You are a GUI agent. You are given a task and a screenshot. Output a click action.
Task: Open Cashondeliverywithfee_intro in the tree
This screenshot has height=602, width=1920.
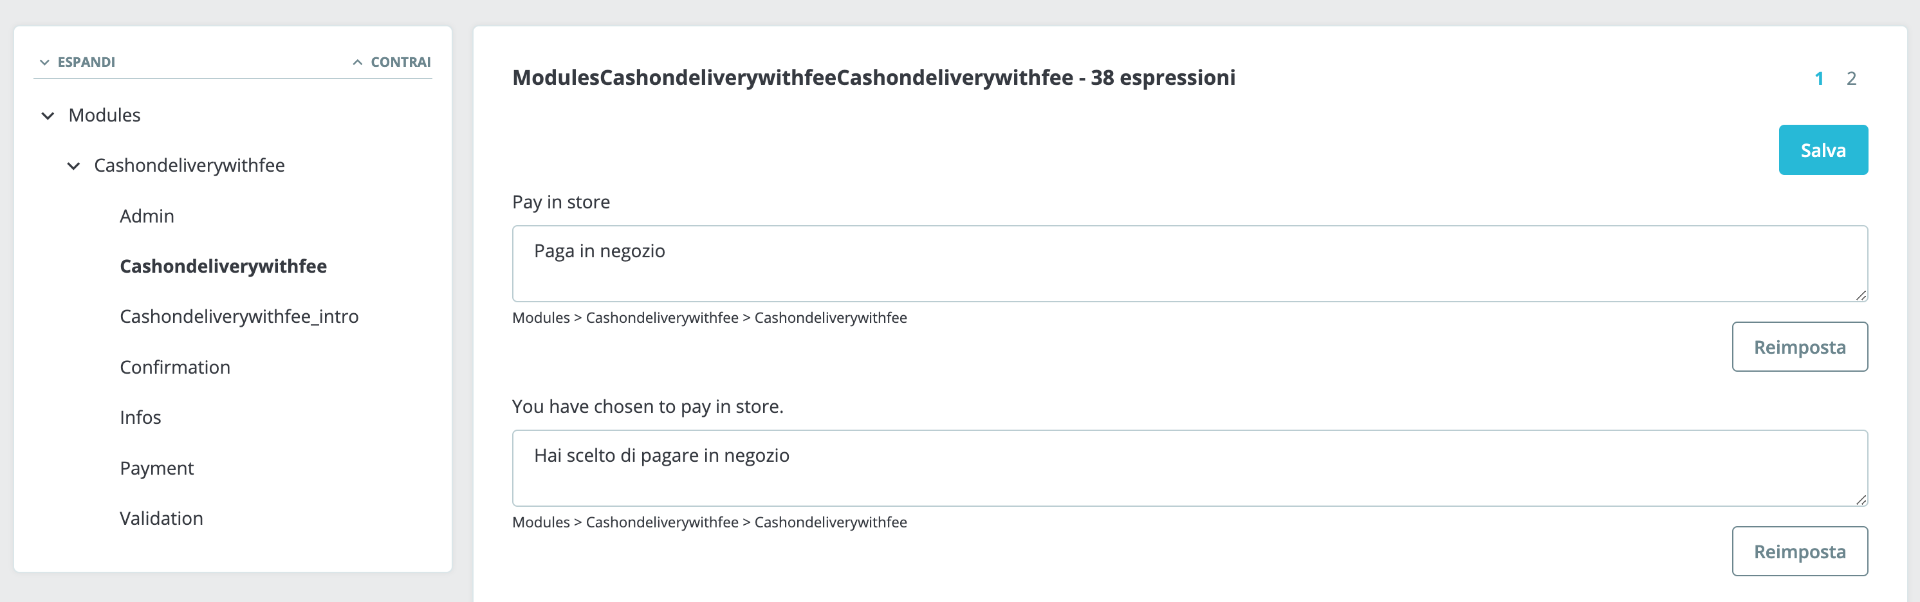point(239,317)
